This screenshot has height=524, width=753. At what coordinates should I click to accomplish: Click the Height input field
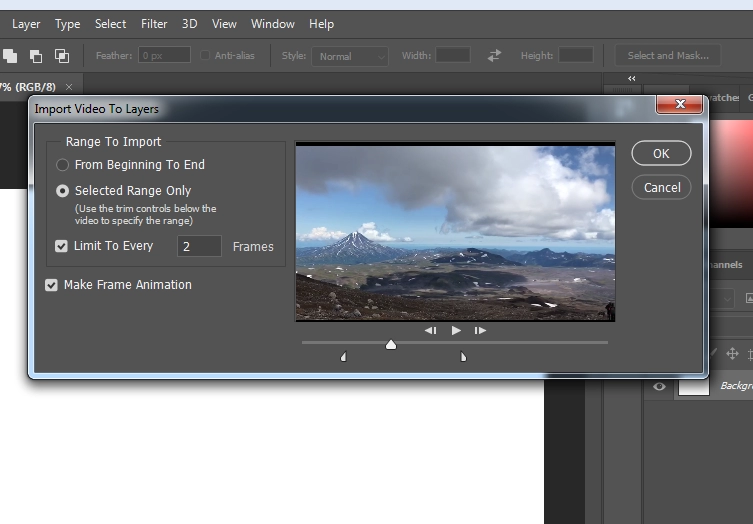click(x=576, y=56)
